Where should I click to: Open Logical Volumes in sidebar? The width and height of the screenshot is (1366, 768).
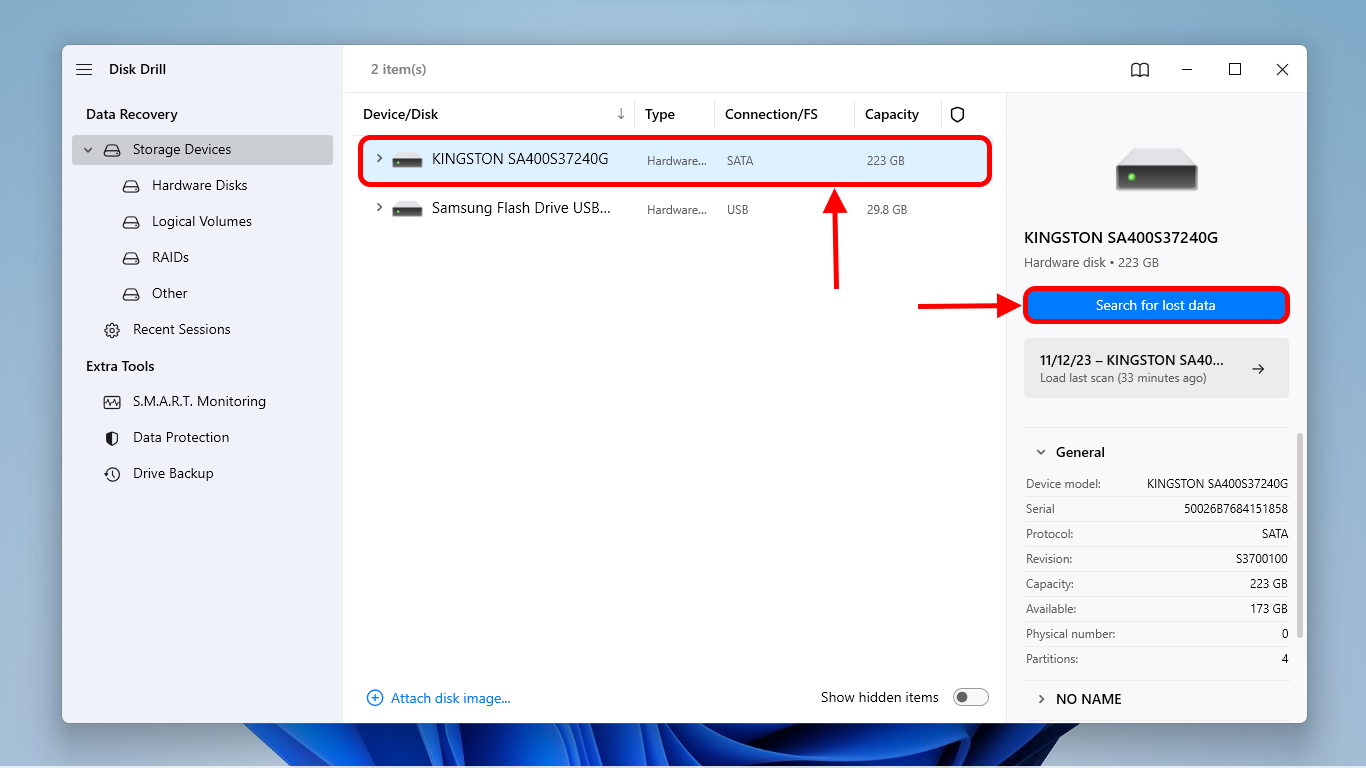point(202,221)
